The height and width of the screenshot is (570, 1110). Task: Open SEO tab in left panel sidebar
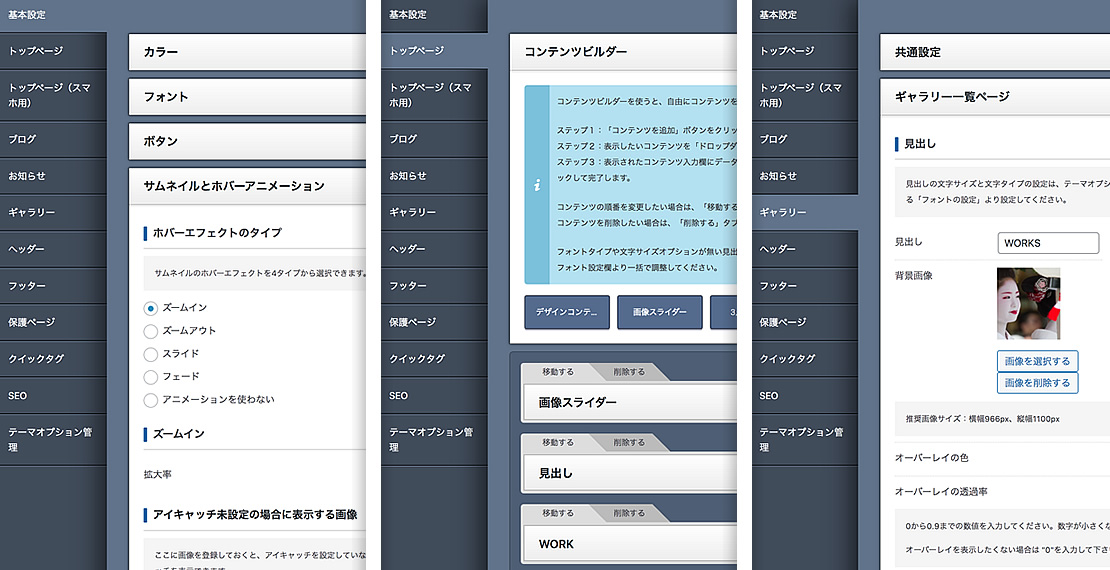[x=53, y=396]
